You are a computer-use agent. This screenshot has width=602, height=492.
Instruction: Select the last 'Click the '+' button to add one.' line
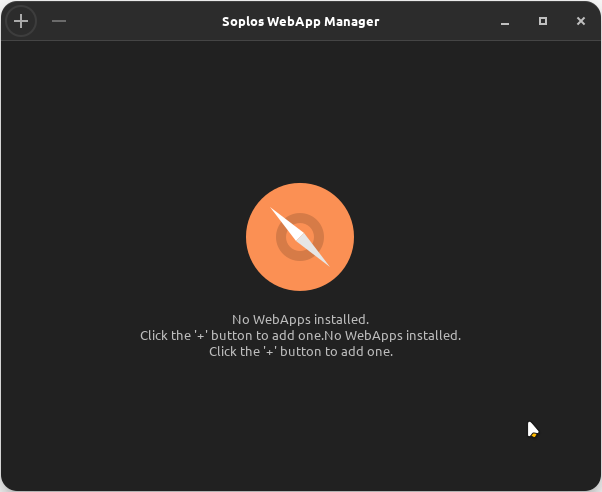[x=301, y=352]
